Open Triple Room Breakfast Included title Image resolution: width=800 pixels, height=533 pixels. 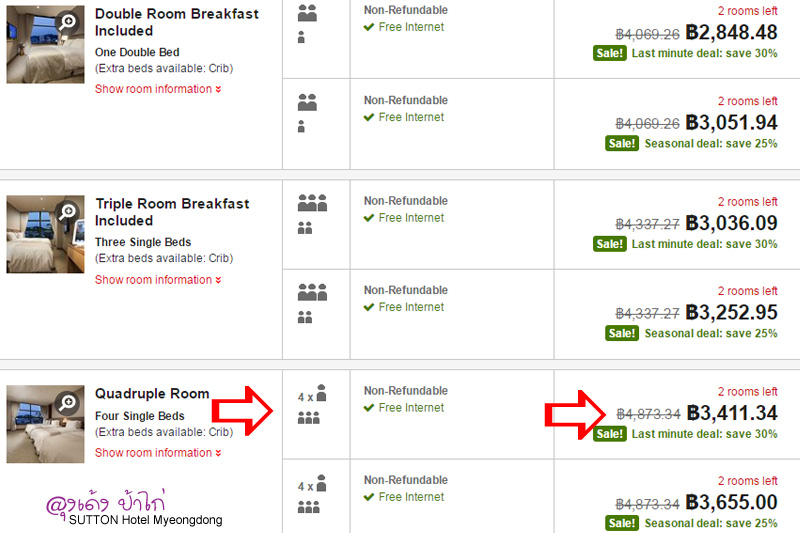tap(172, 212)
